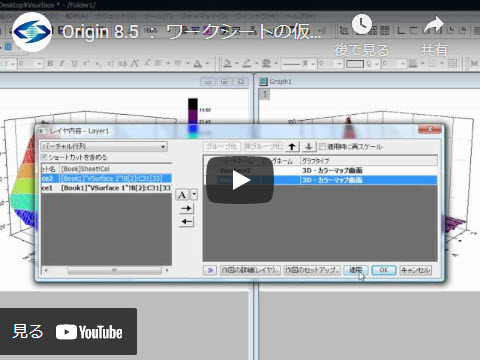Click the move down arrow button

click(x=309, y=146)
